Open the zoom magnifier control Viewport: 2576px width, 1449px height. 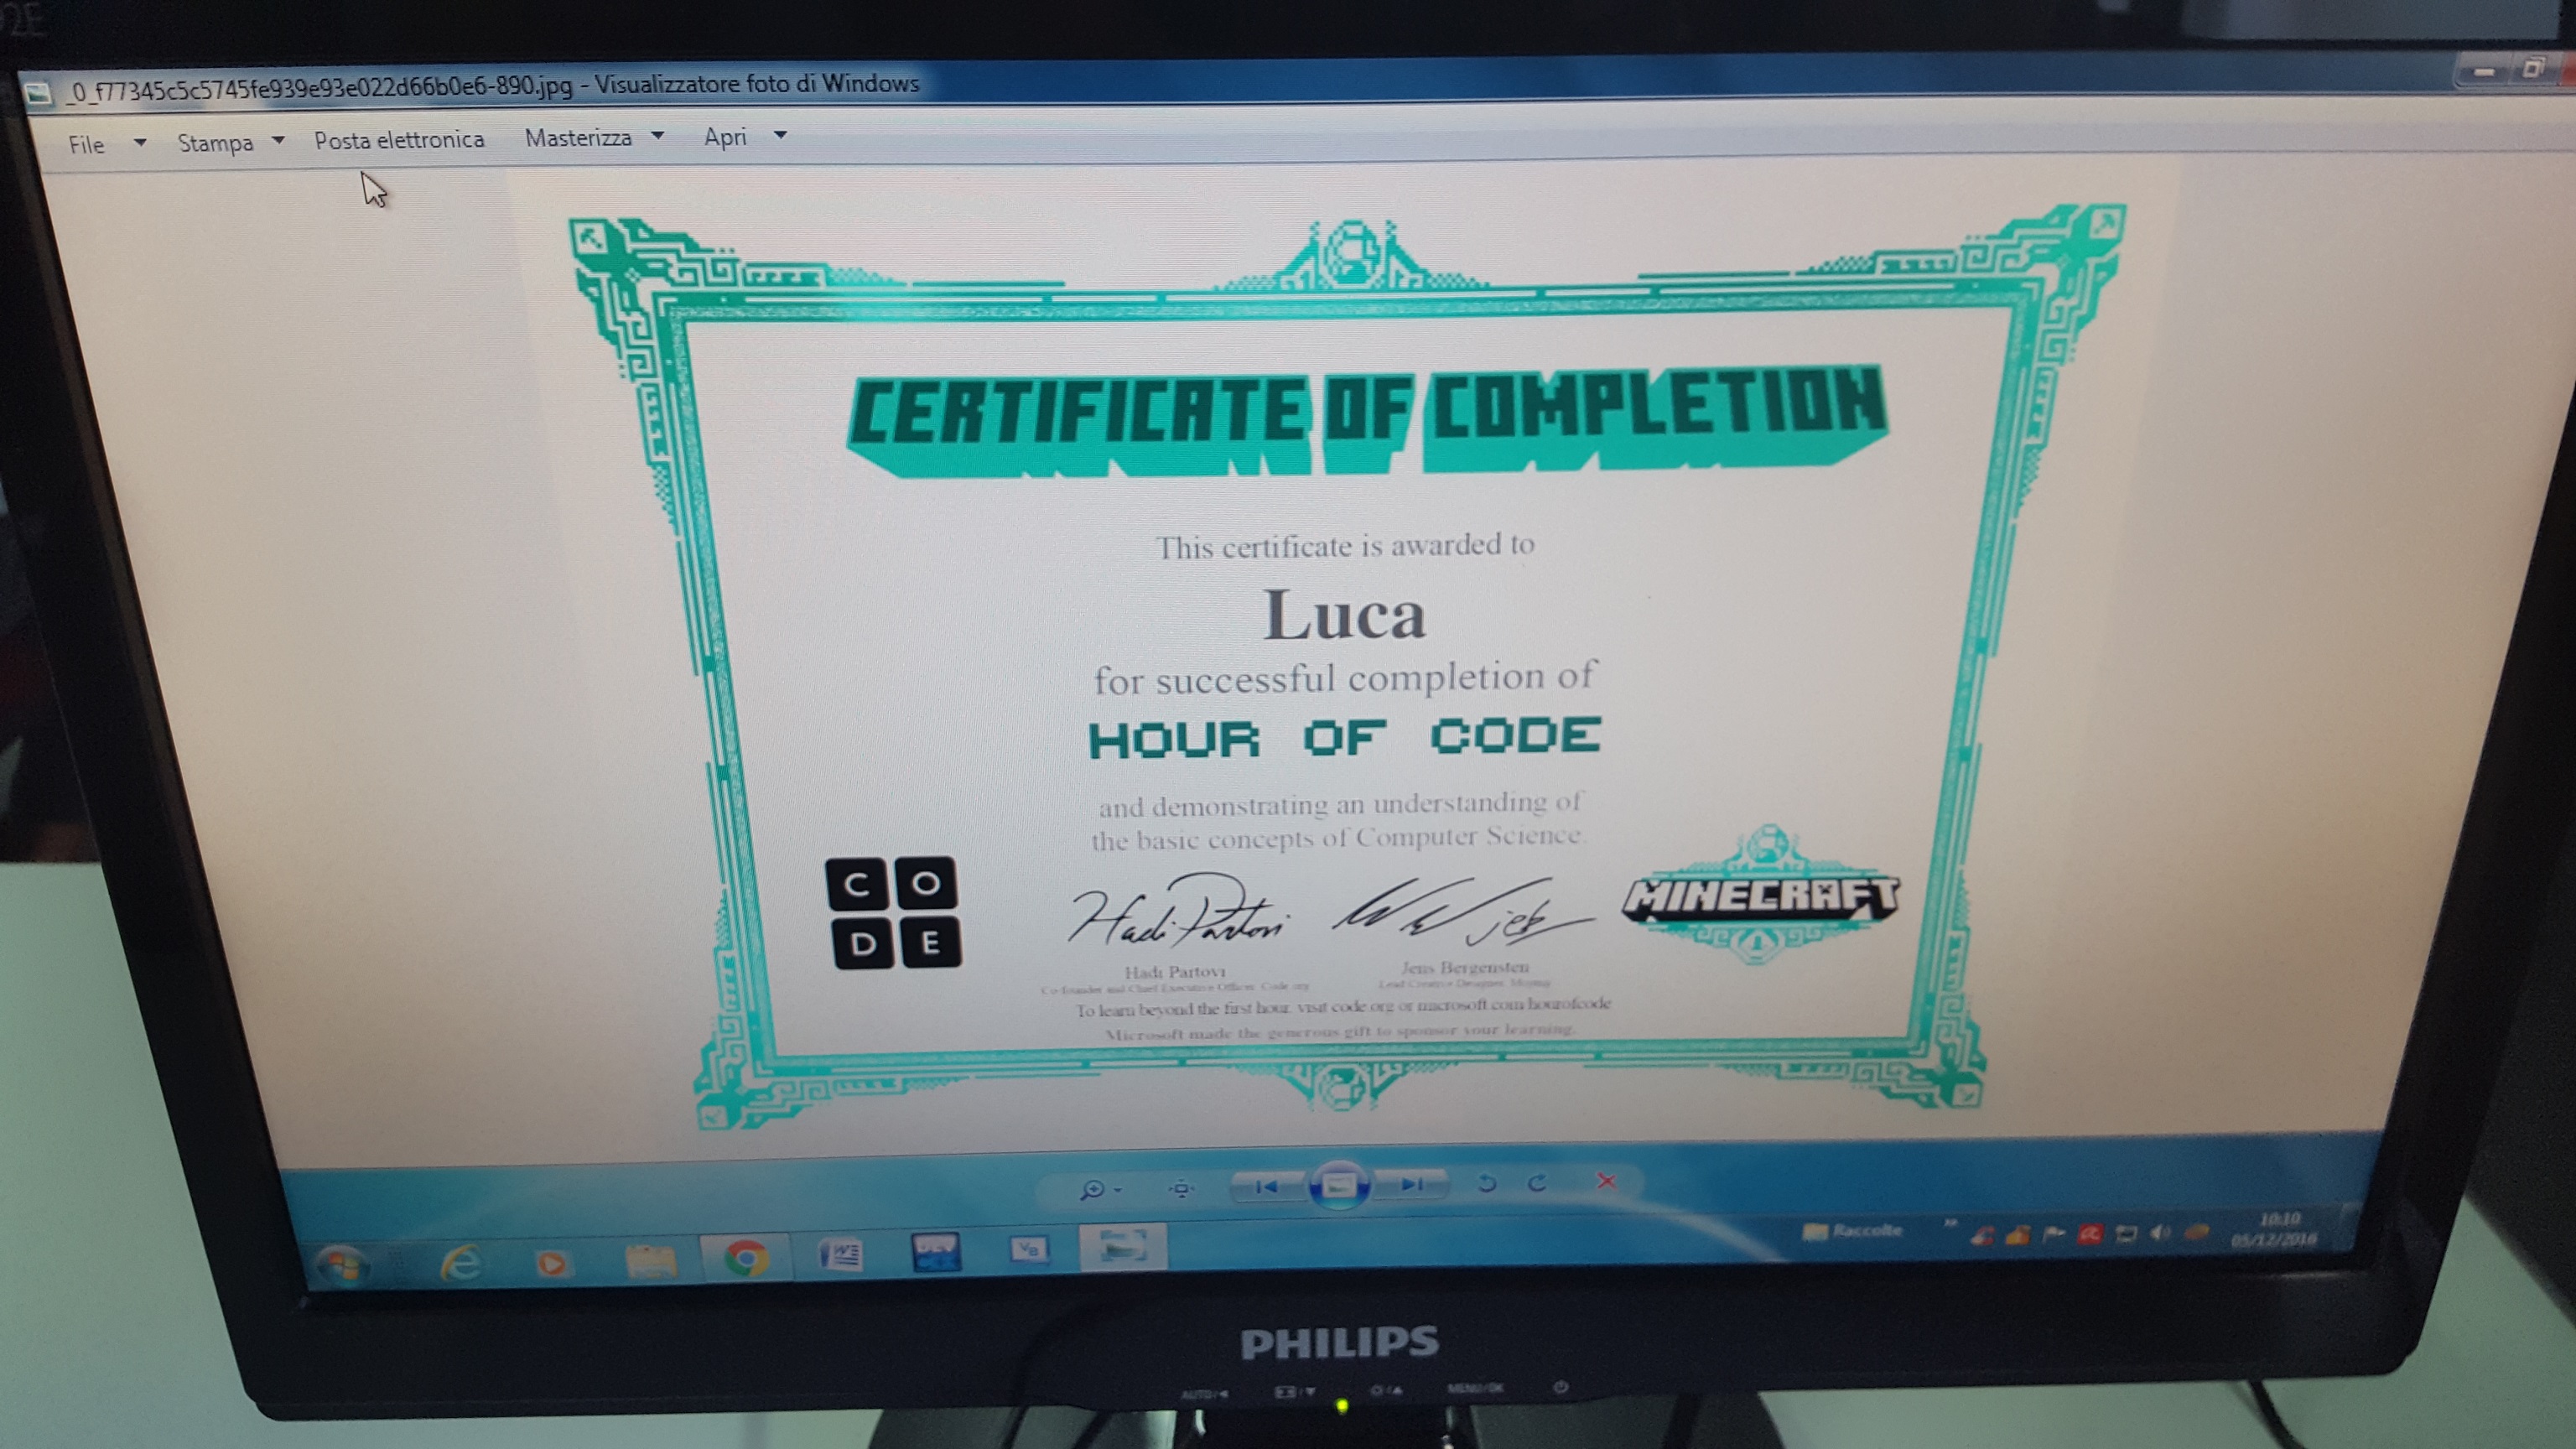(x=1092, y=1189)
